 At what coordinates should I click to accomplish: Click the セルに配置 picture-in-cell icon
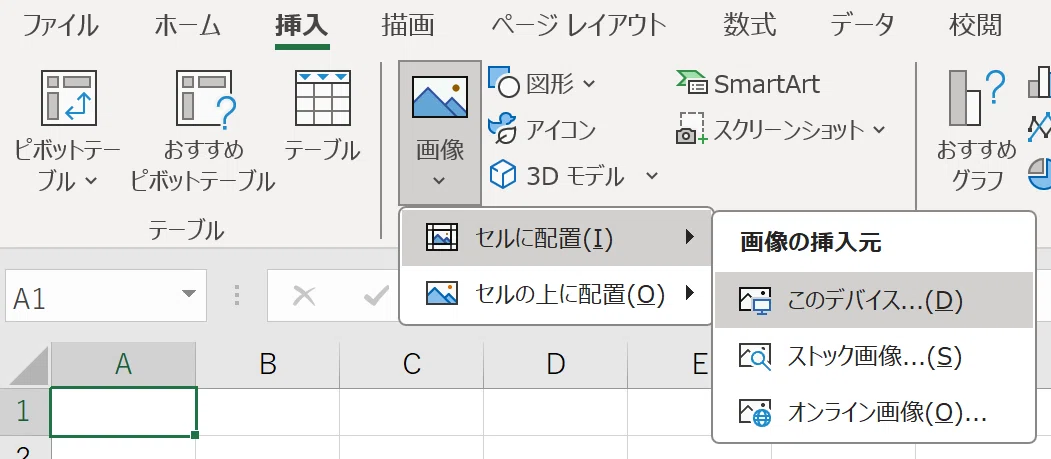pyautogui.click(x=442, y=237)
